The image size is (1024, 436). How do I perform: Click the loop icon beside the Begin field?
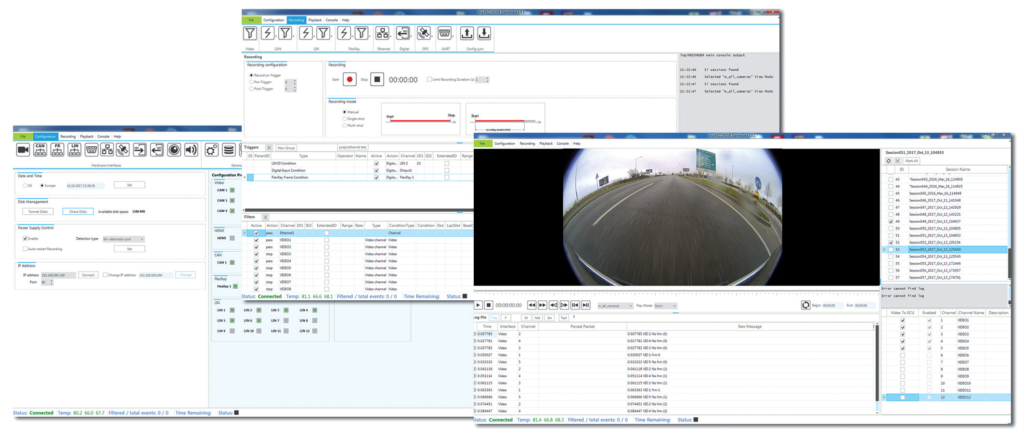(x=806, y=305)
